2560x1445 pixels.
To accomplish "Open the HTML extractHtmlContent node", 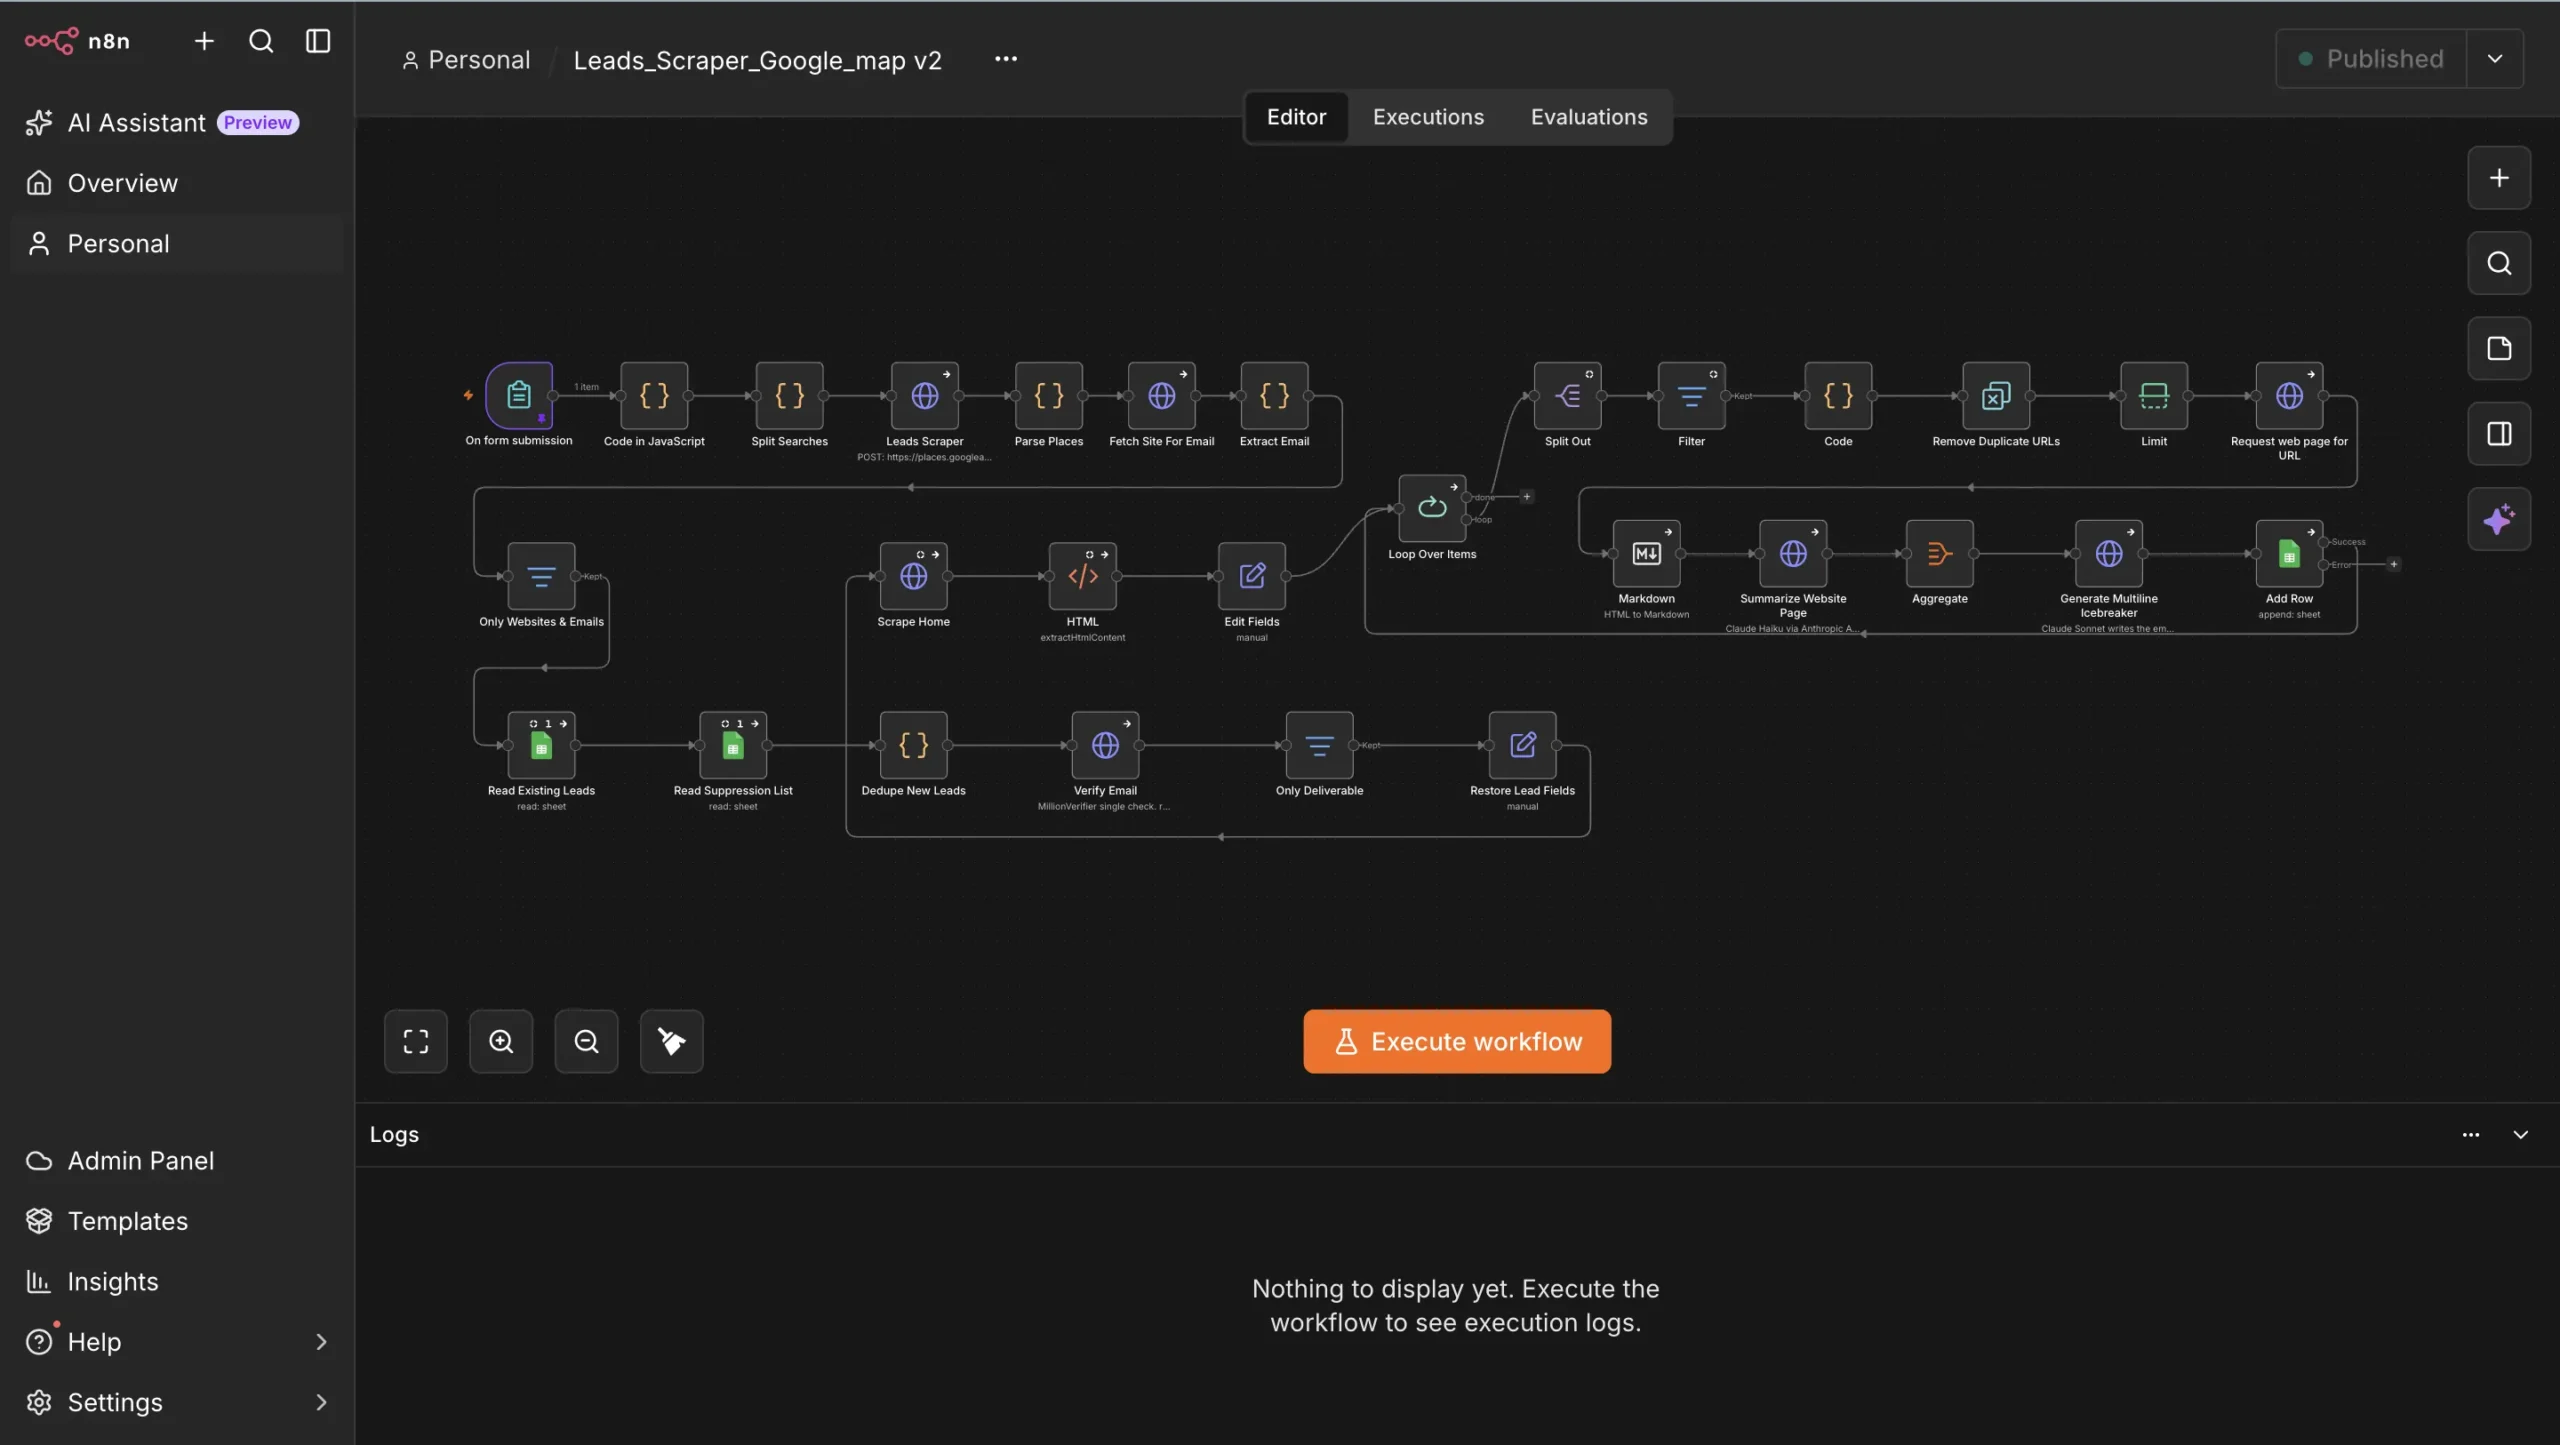I will 1082,576.
